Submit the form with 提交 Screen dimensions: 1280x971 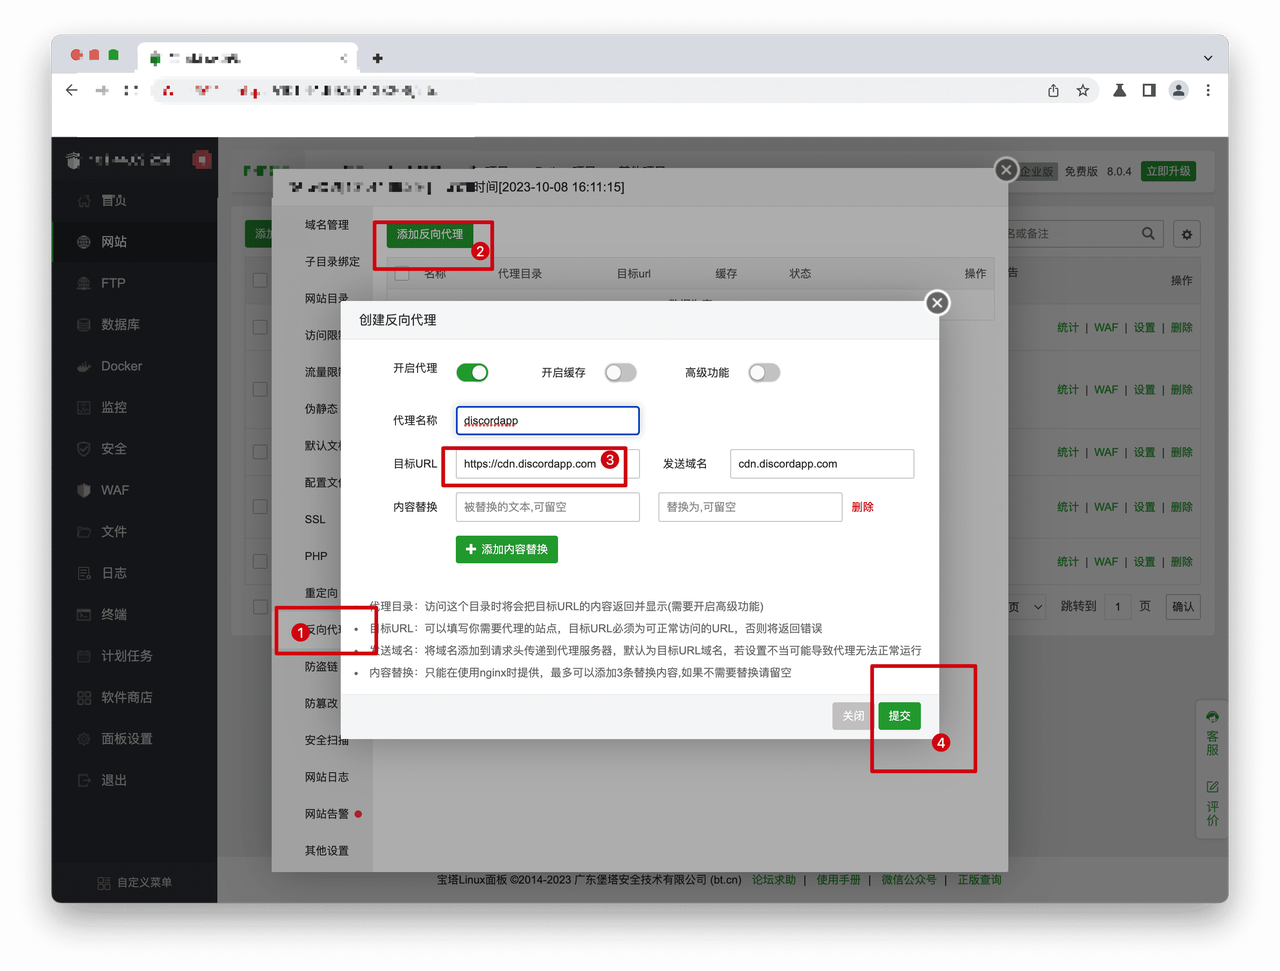click(x=900, y=716)
